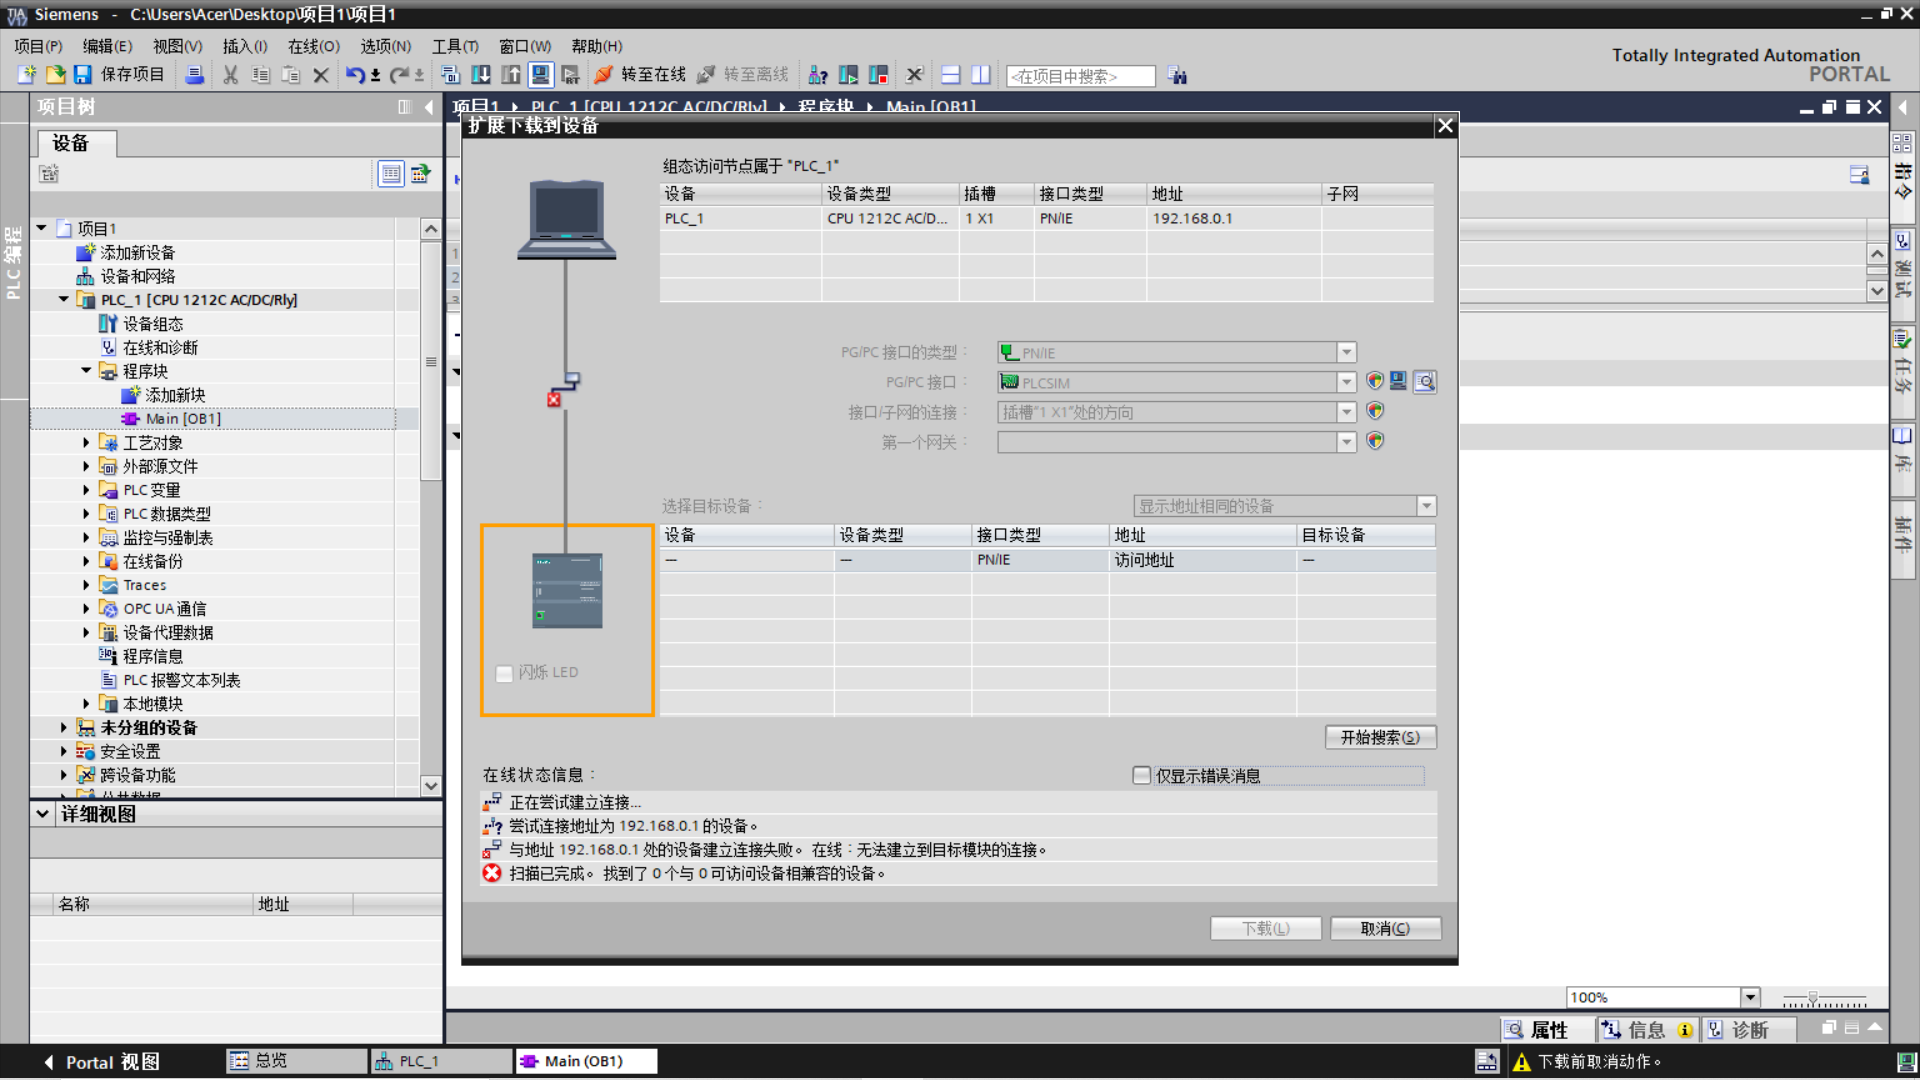Collapse the program blocks tree node
This screenshot has width=1920, height=1080.
[86, 371]
